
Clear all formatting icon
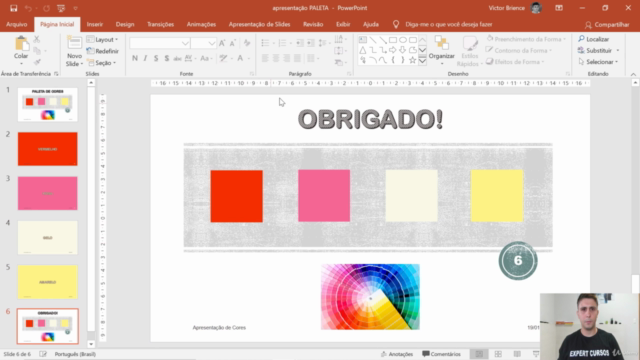[247, 43]
